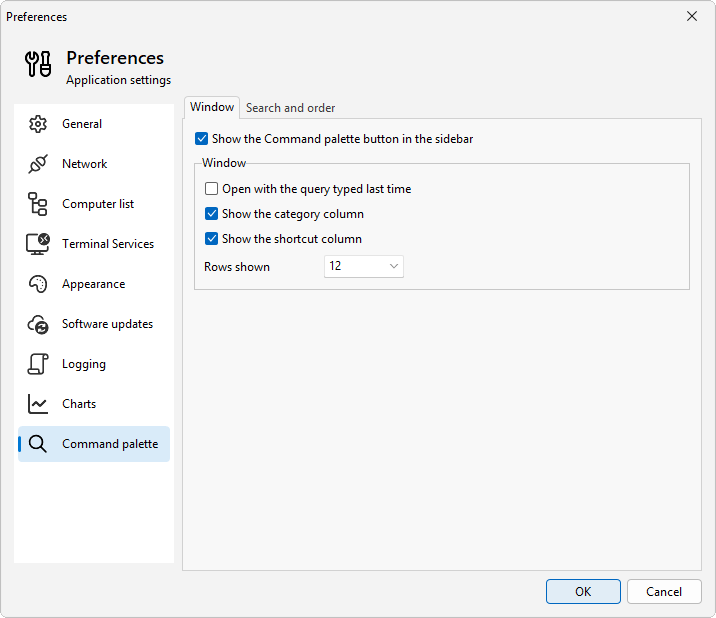
Task: Open Terminal Services label in sidebar
Action: (x=108, y=244)
